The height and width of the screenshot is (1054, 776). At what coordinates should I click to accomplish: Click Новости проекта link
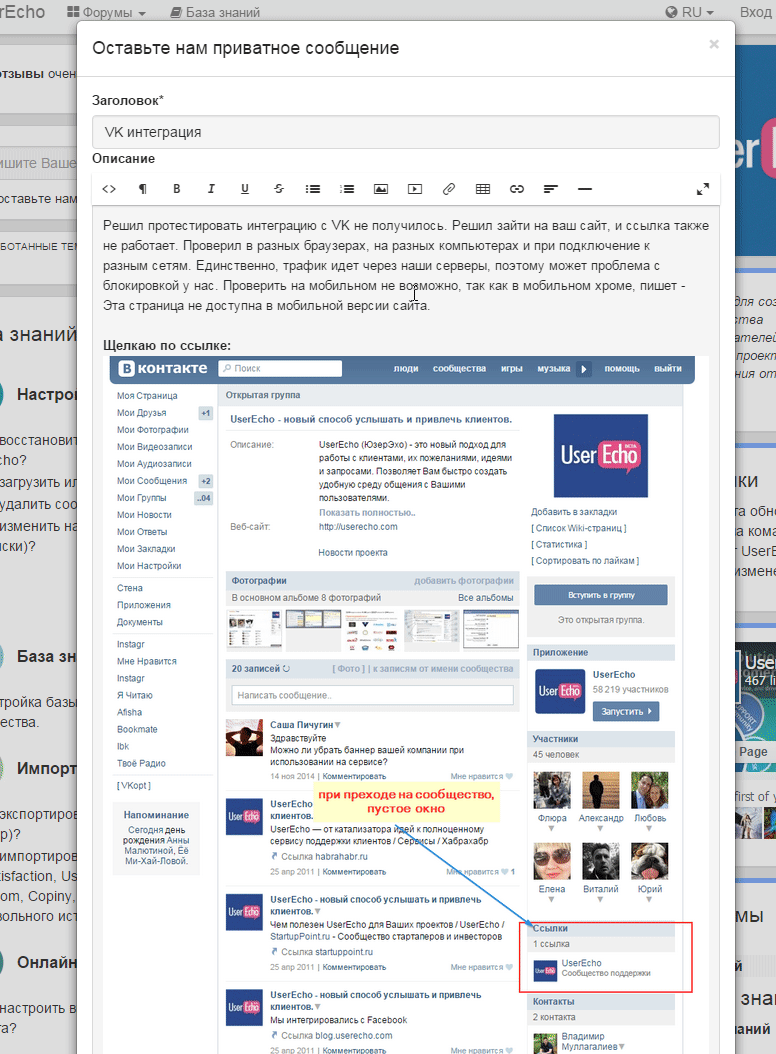point(353,553)
